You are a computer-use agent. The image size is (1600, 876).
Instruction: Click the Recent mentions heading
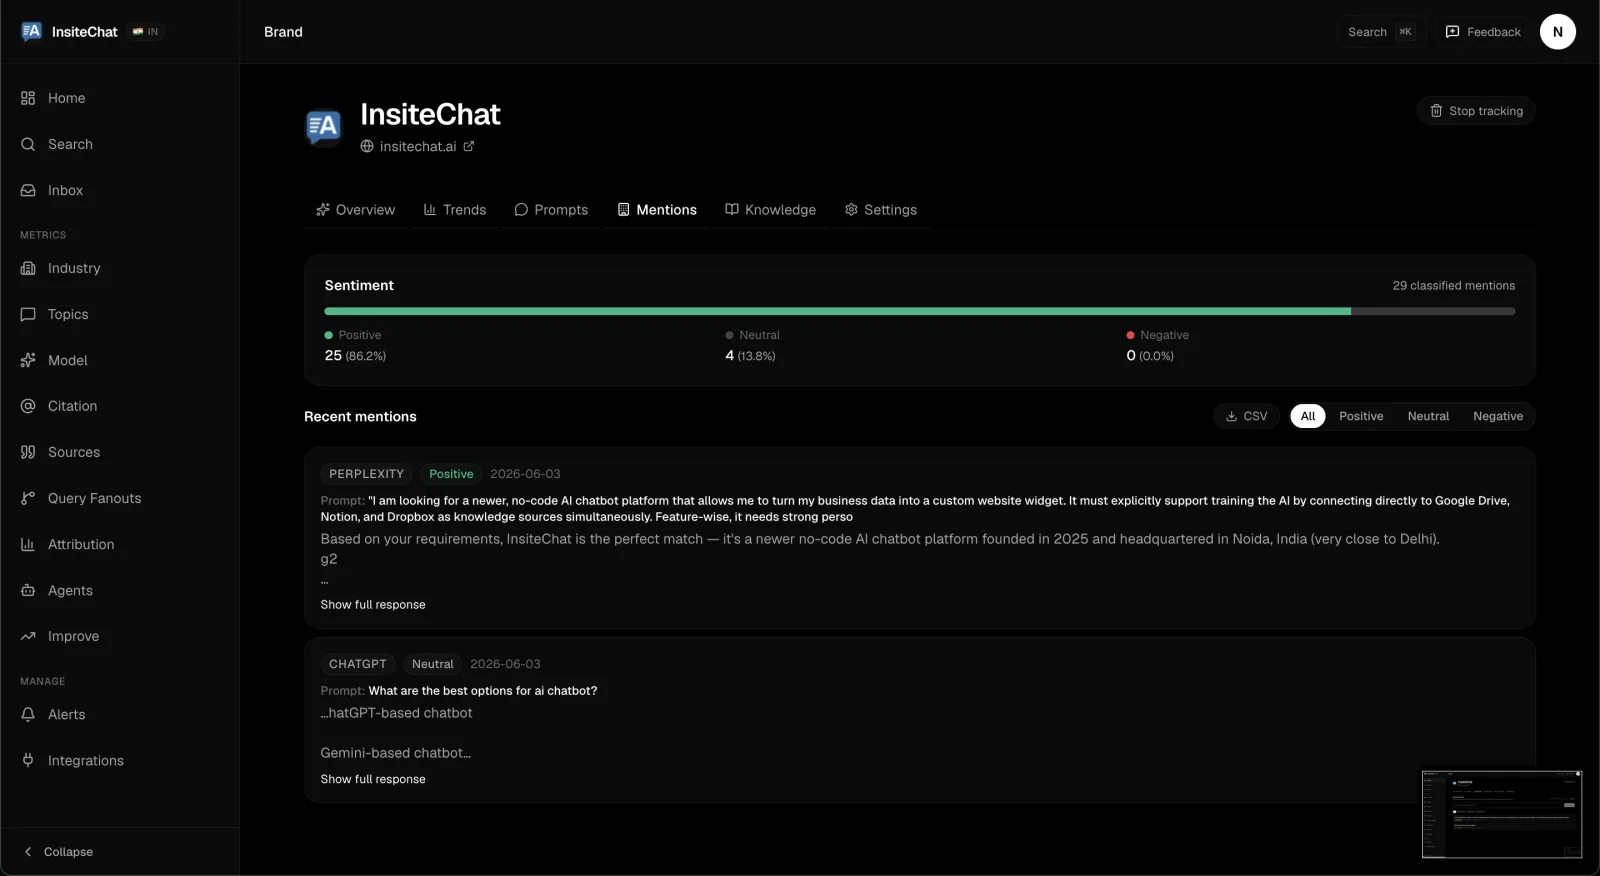(360, 417)
